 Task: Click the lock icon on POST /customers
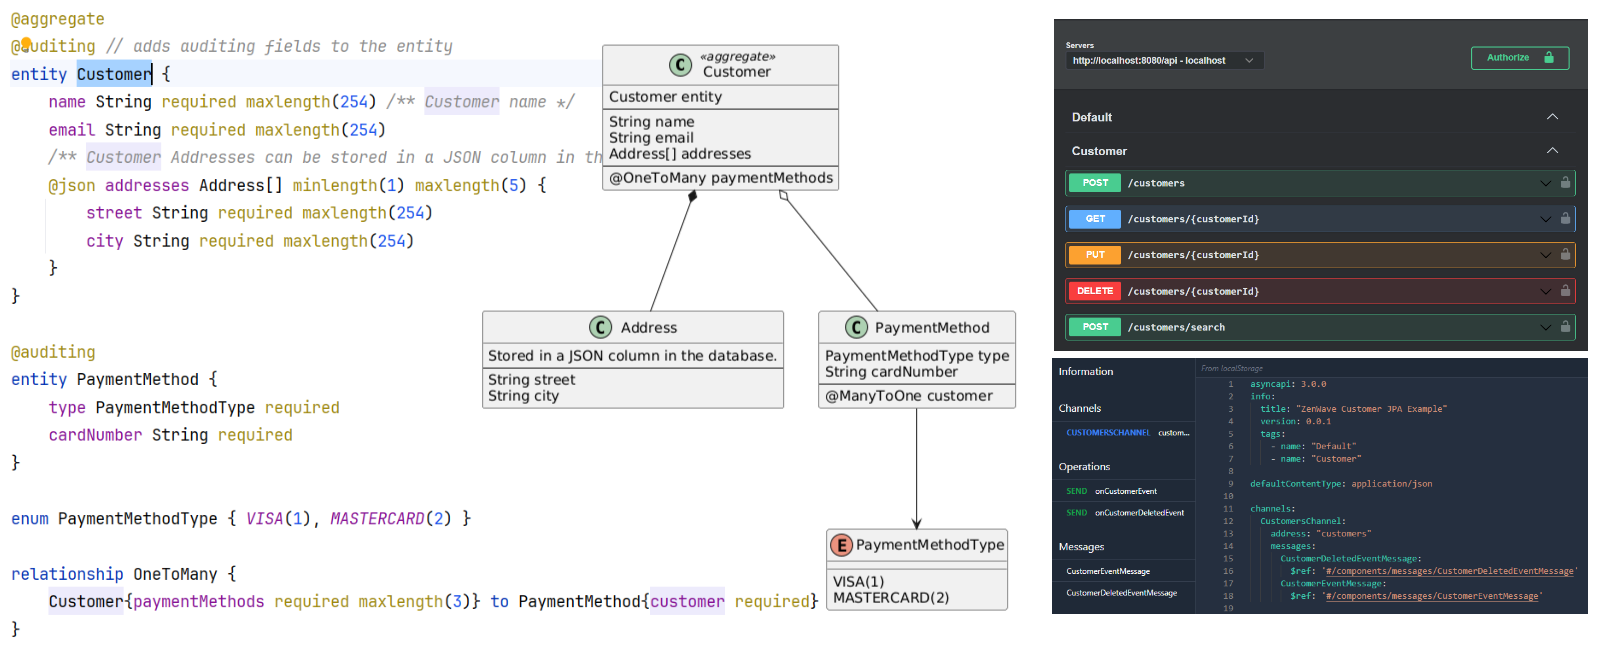pyautogui.click(x=1565, y=183)
